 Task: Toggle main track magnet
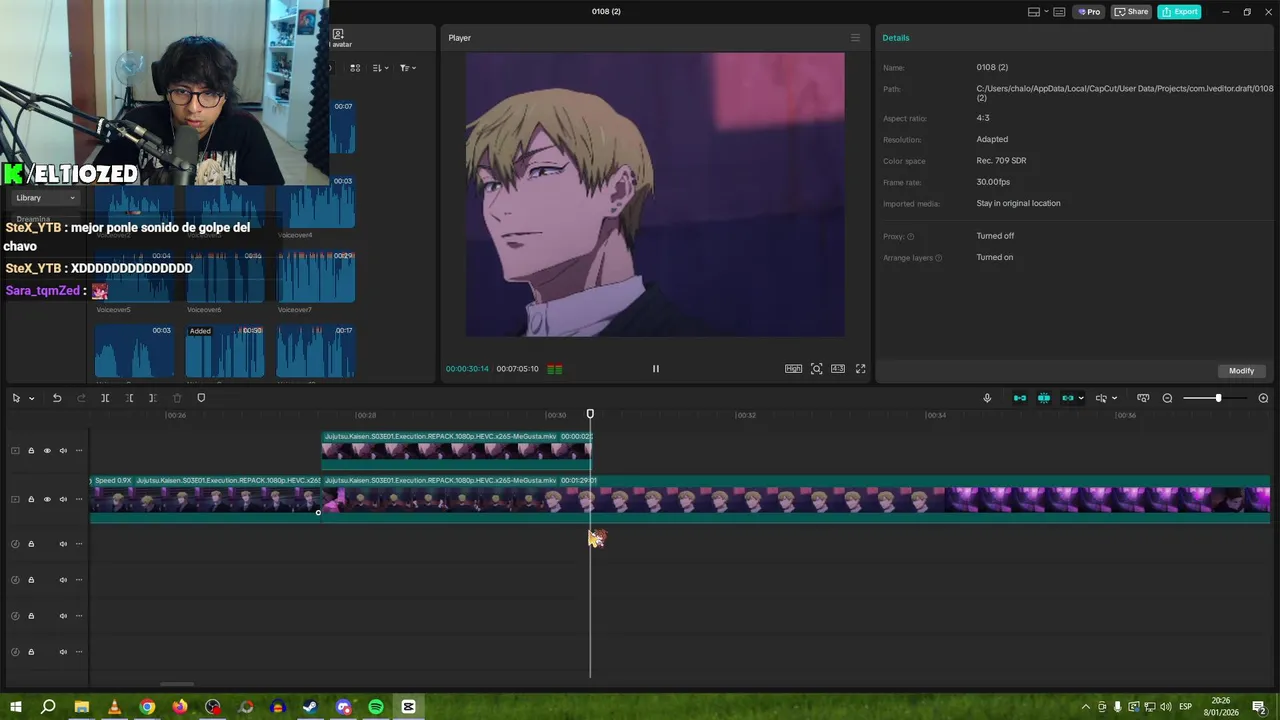click(x=1020, y=398)
